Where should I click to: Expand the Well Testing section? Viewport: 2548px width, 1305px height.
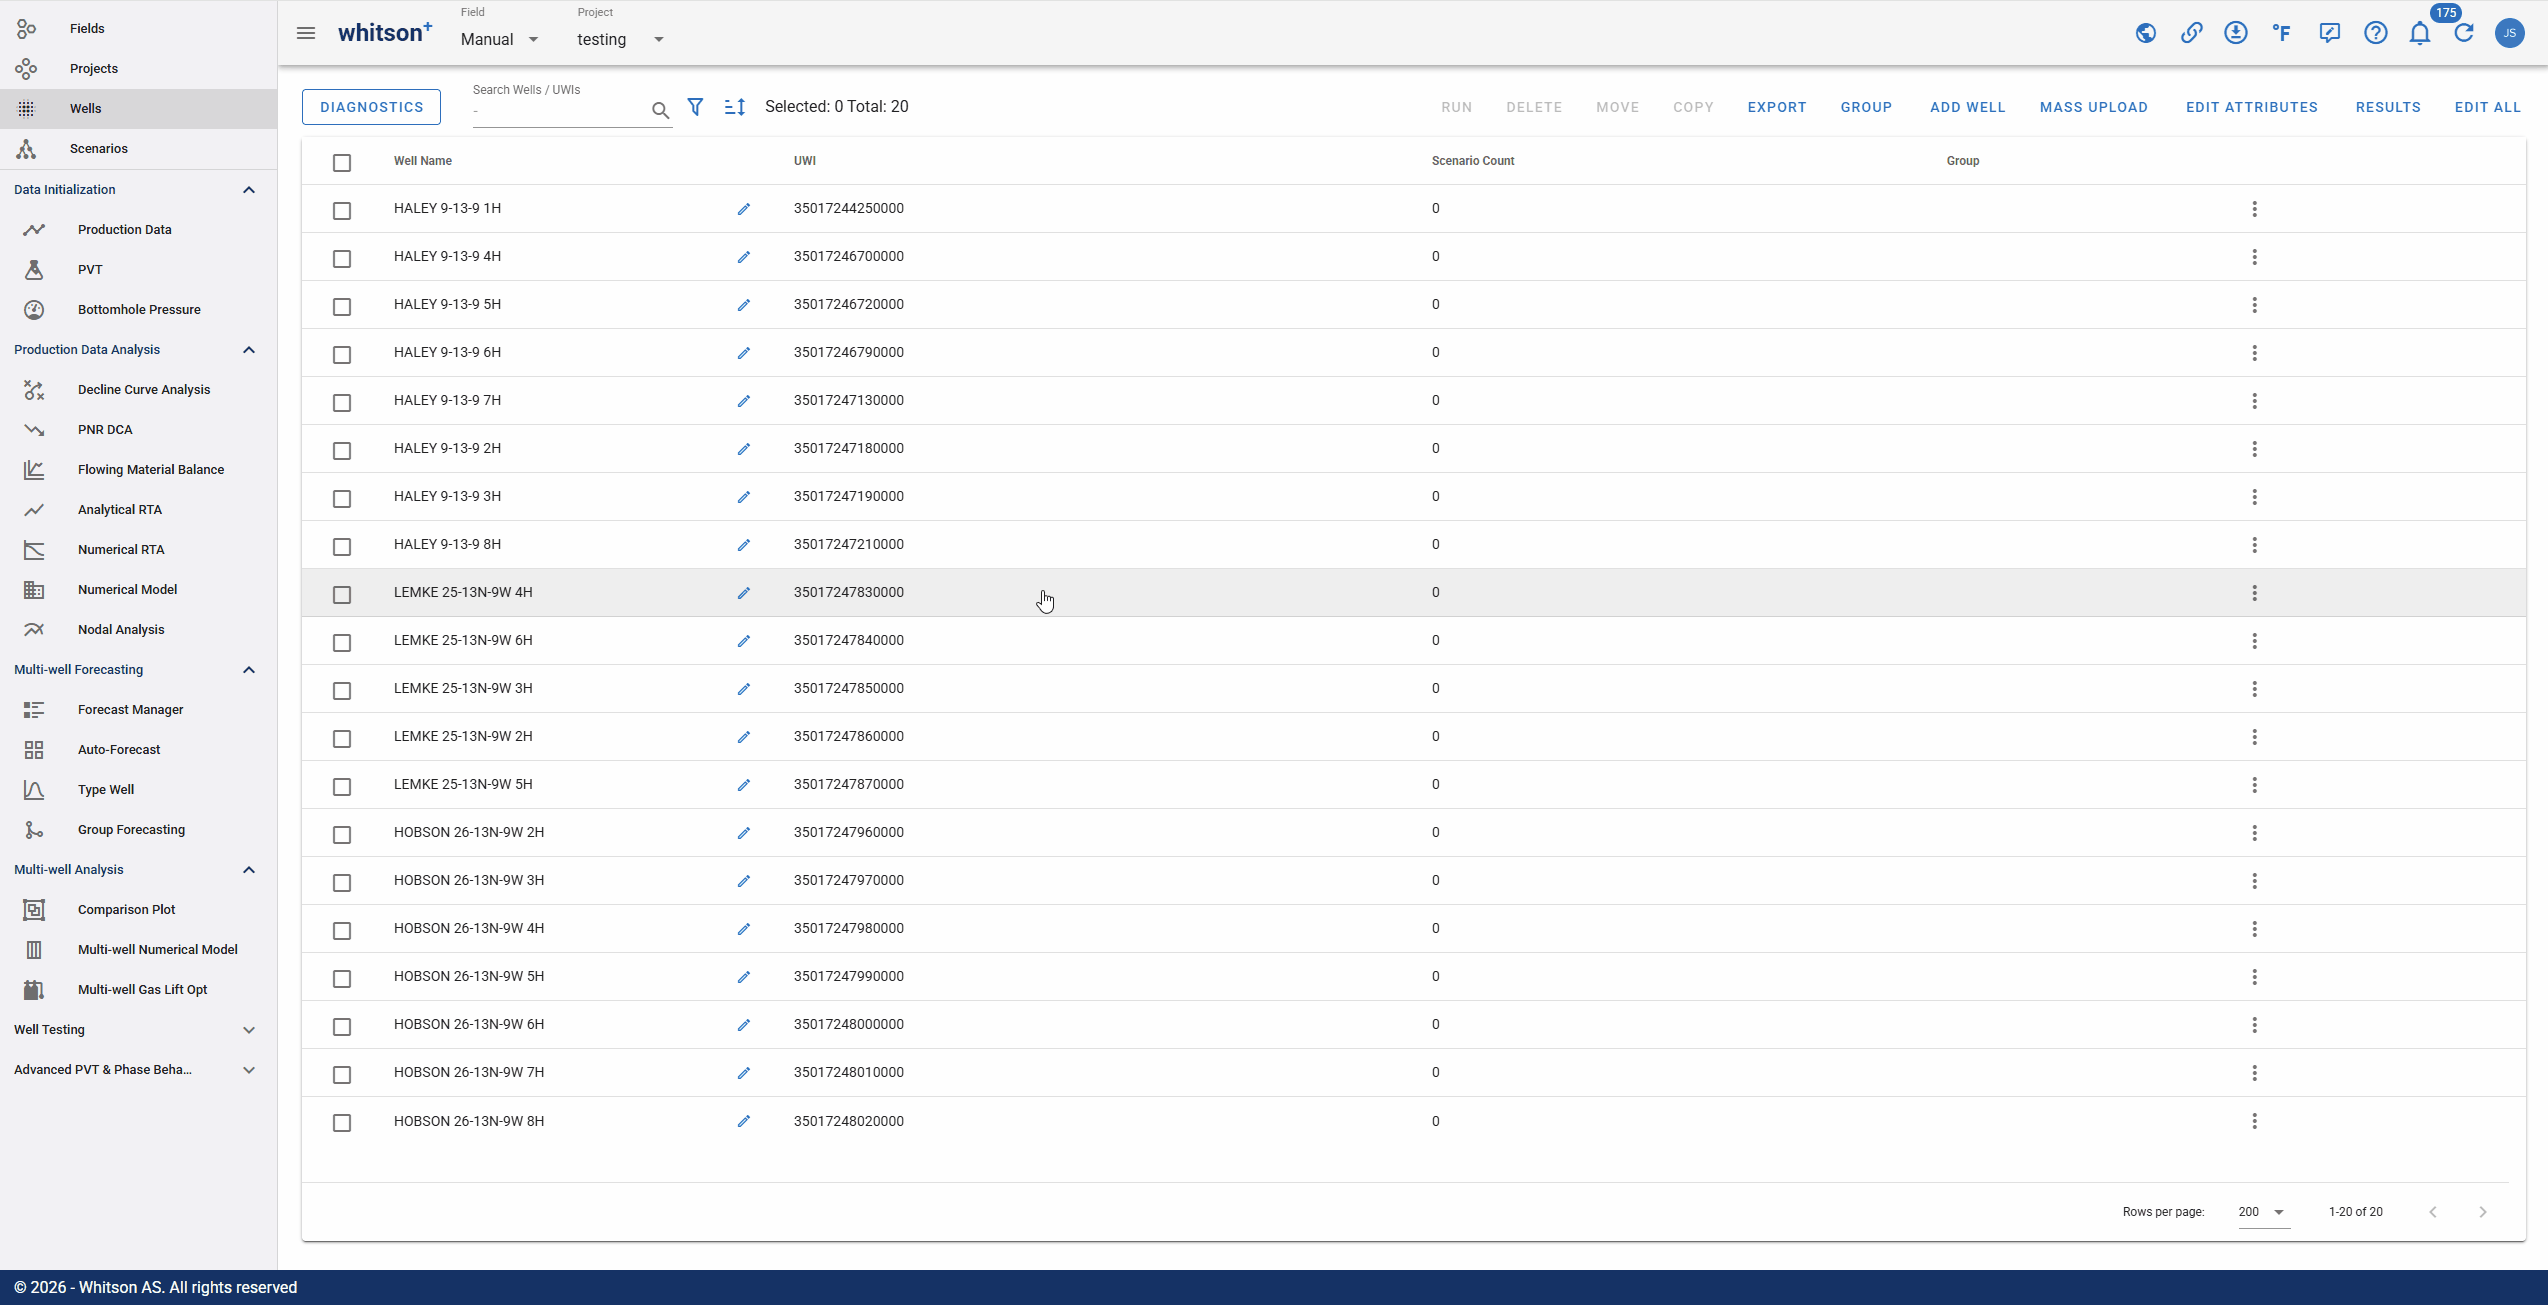[x=249, y=1030]
